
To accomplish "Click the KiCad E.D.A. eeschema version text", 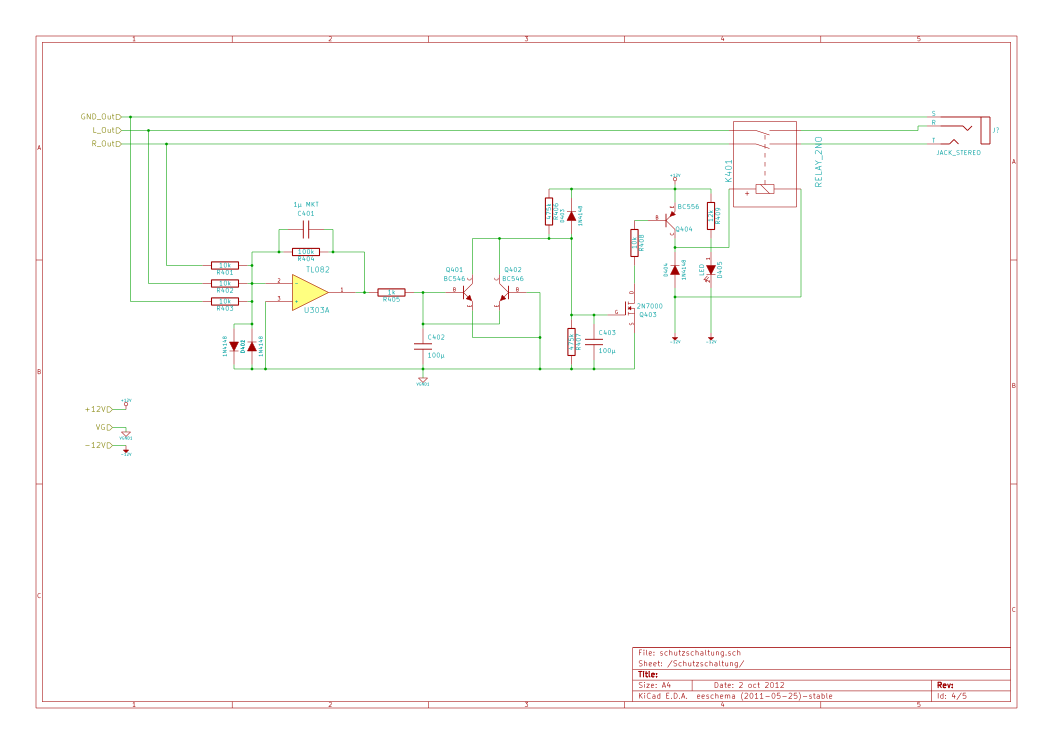I will tap(735, 696).
